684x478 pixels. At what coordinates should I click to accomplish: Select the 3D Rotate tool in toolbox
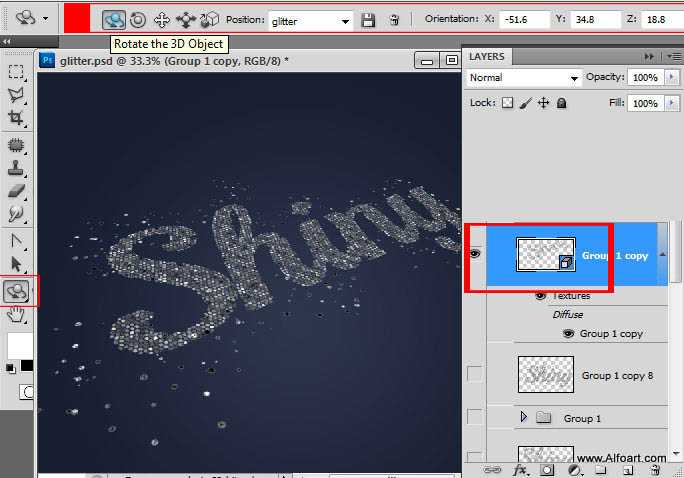[16, 291]
